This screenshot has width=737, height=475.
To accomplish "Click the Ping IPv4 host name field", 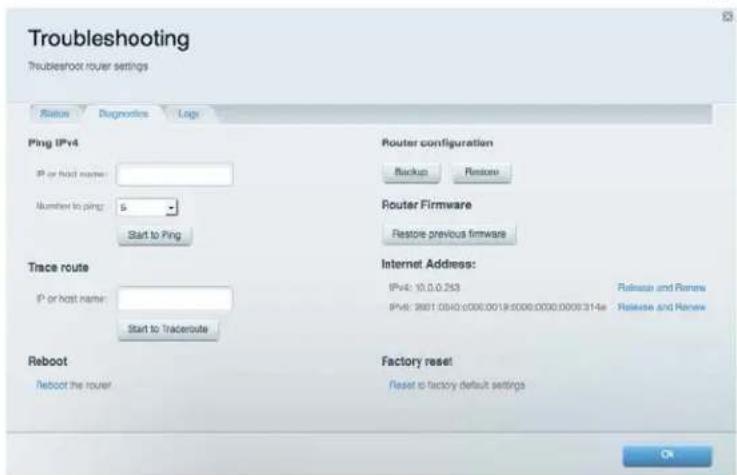I will (x=174, y=174).
